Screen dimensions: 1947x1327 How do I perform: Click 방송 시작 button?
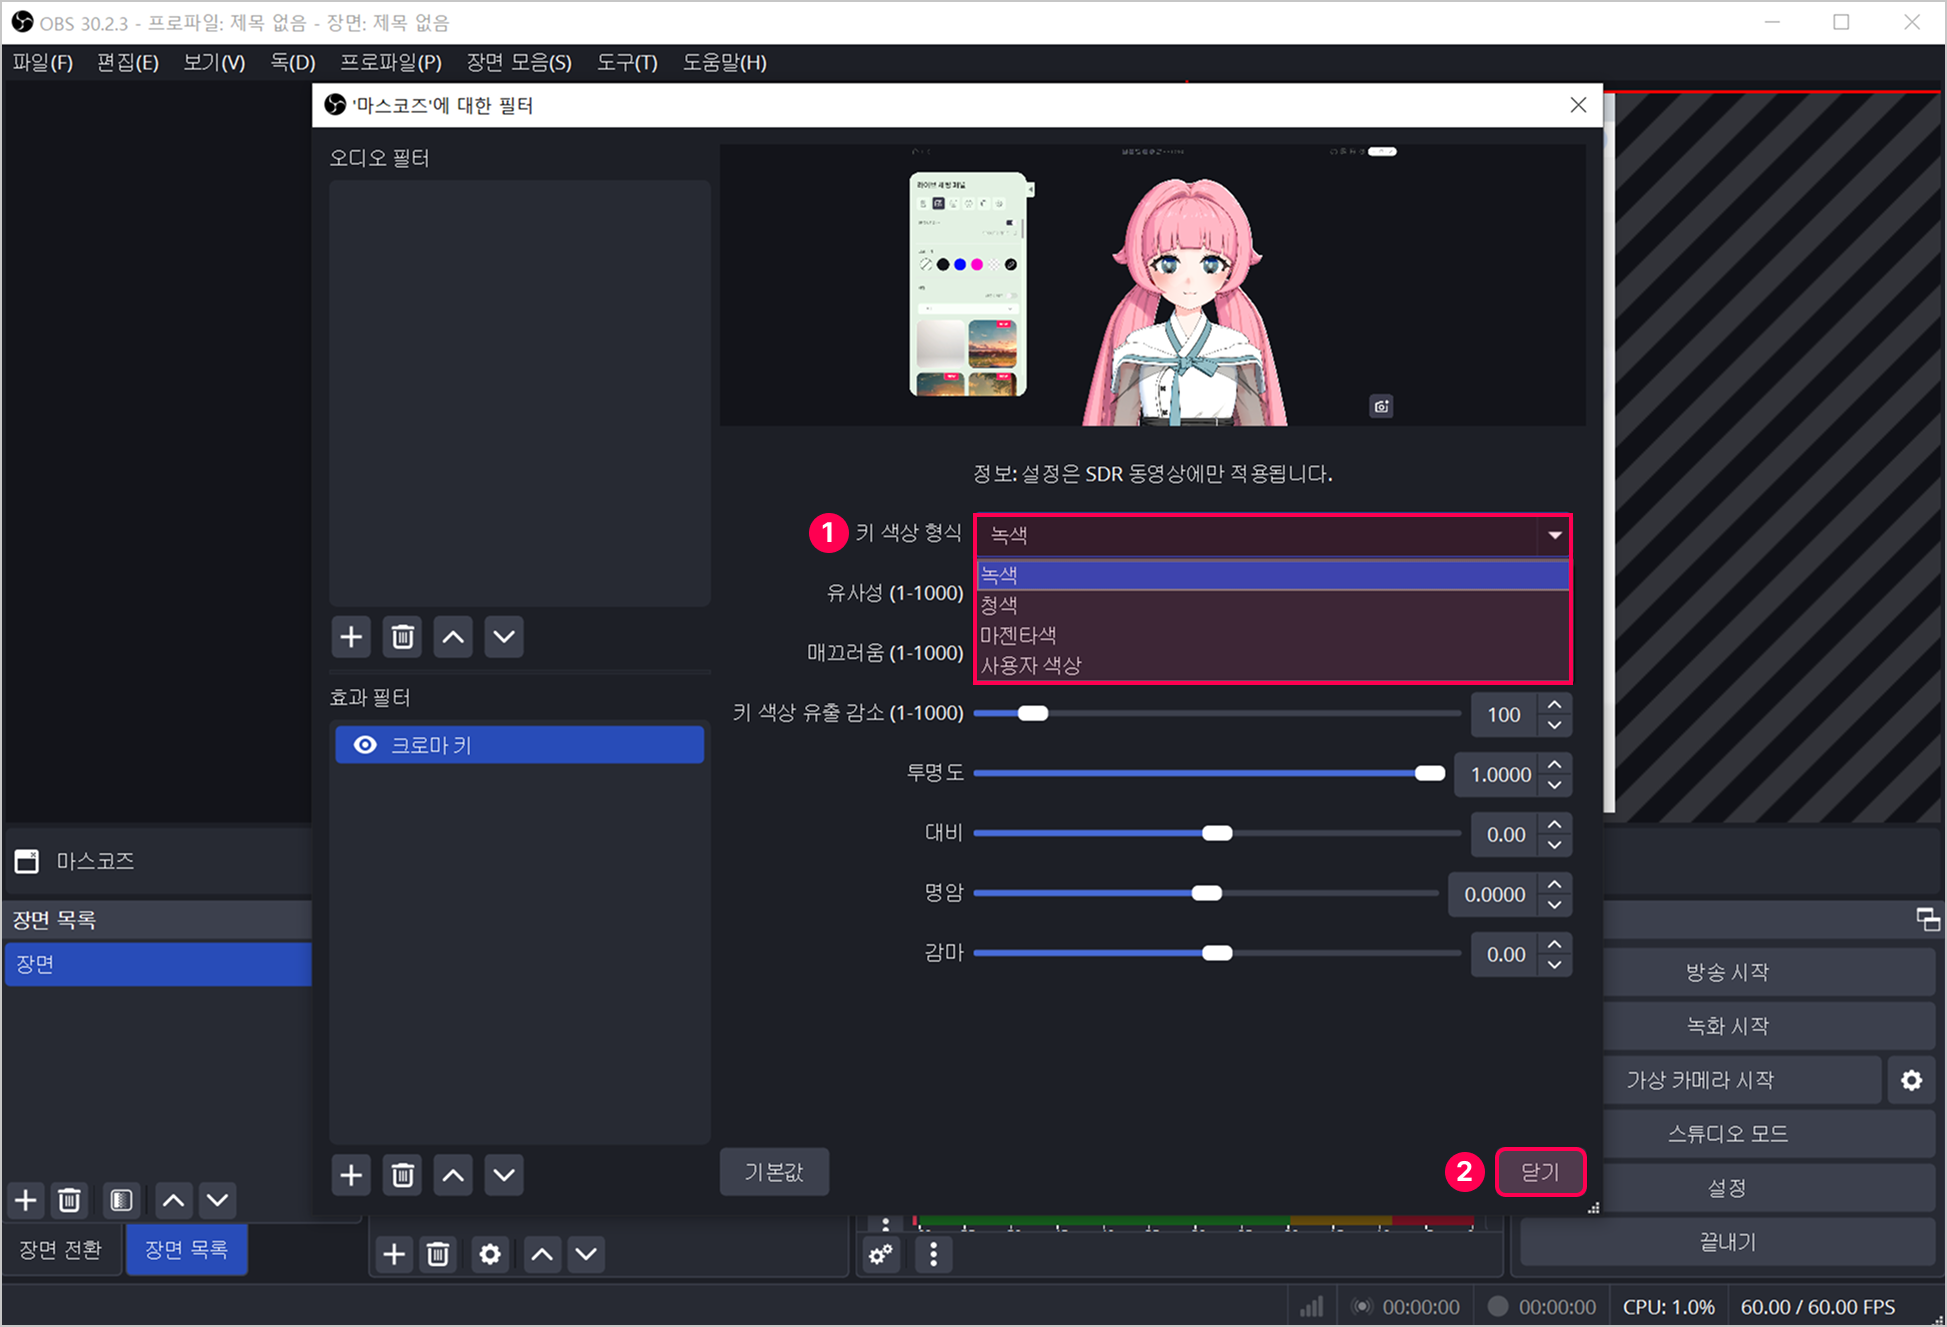(x=1727, y=972)
